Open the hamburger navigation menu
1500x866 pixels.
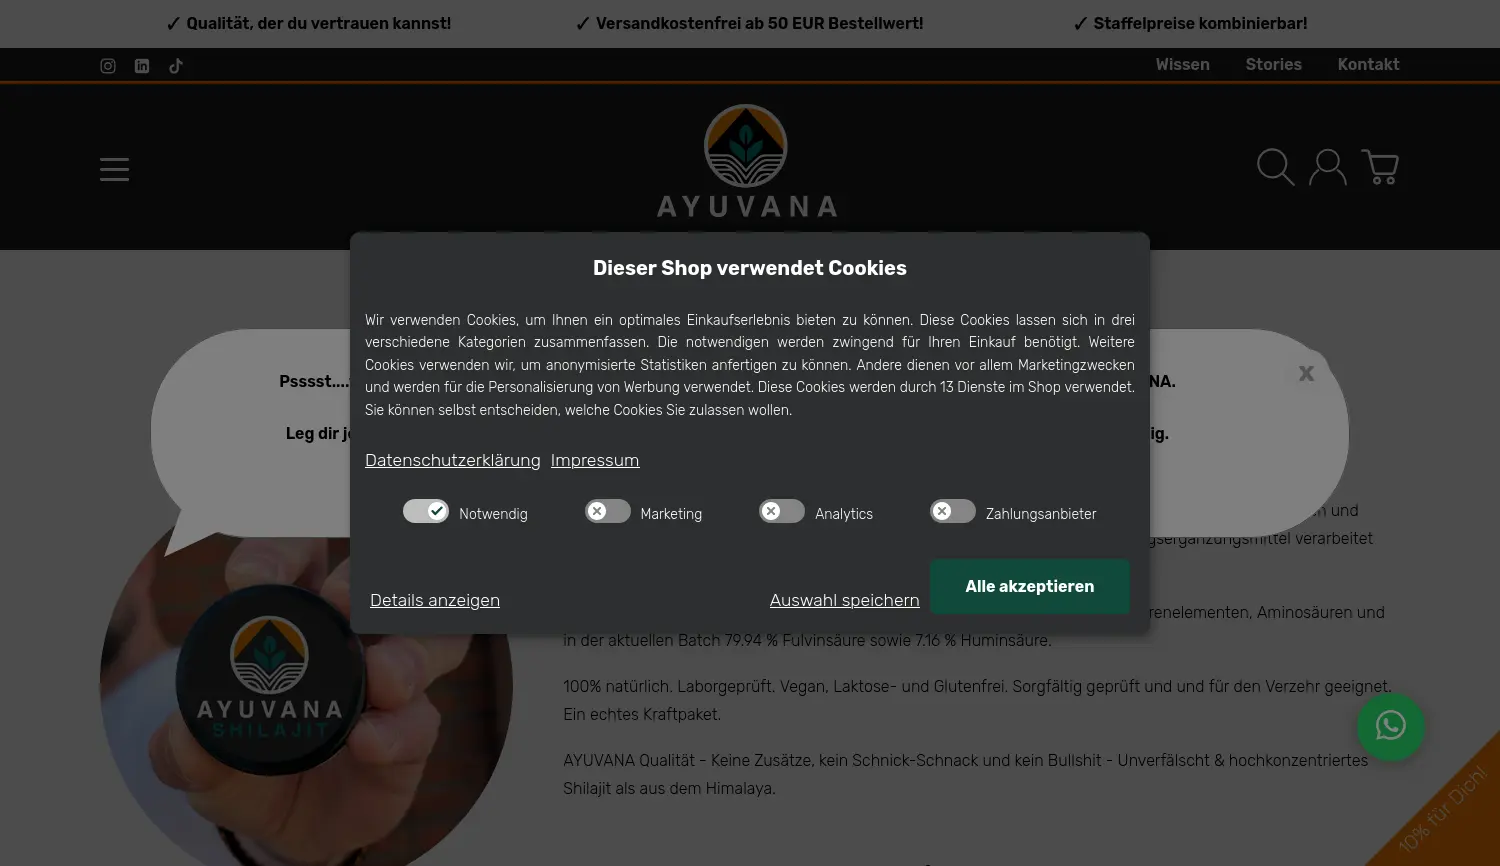tap(115, 169)
